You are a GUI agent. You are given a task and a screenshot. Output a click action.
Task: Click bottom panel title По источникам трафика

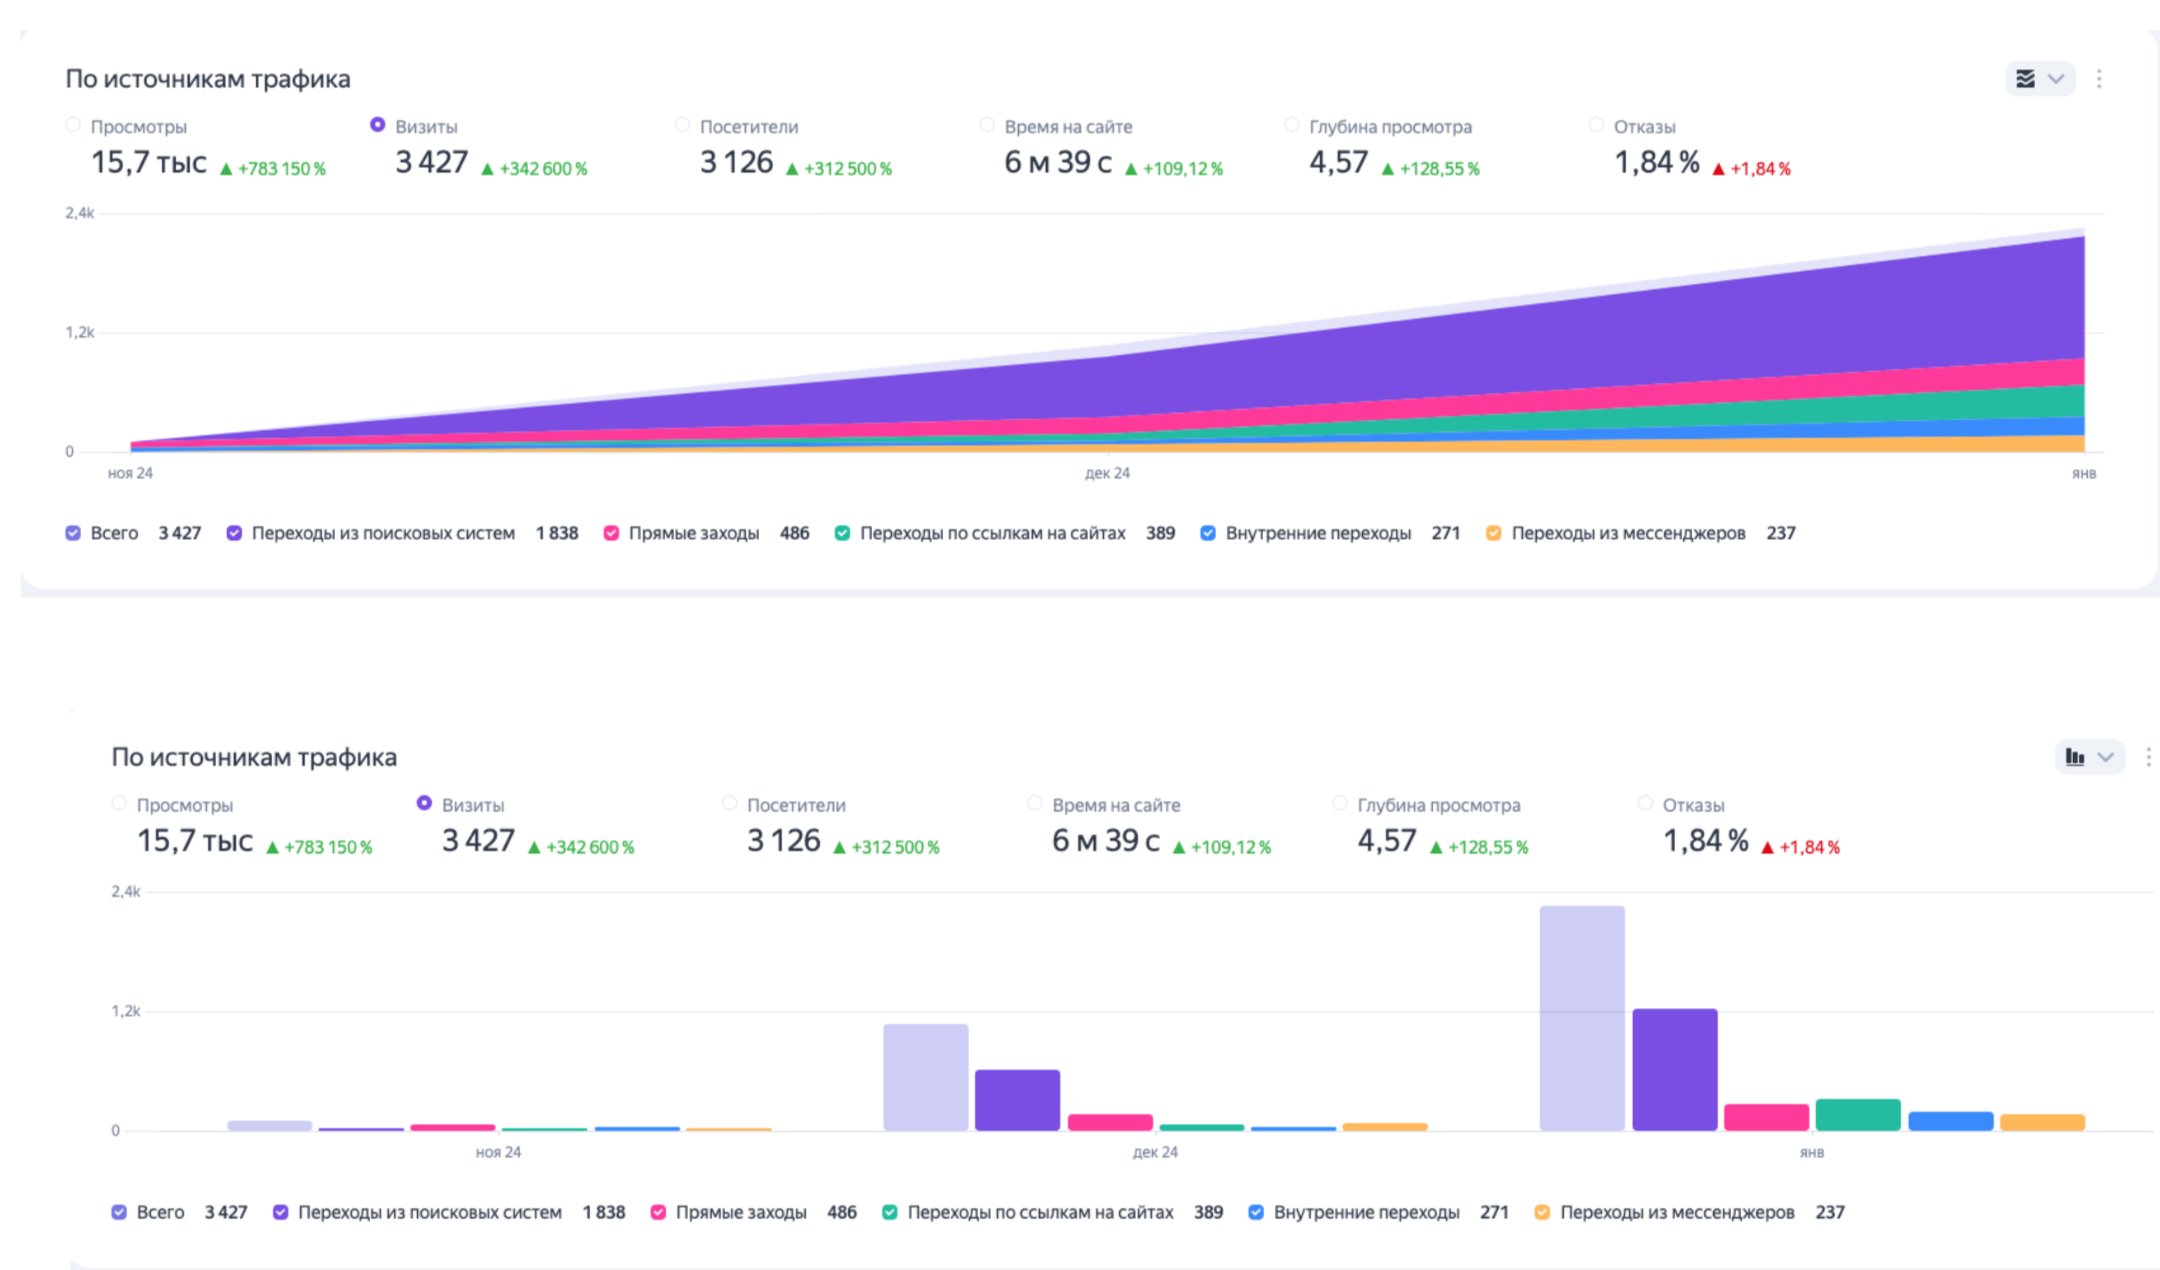pyautogui.click(x=254, y=757)
